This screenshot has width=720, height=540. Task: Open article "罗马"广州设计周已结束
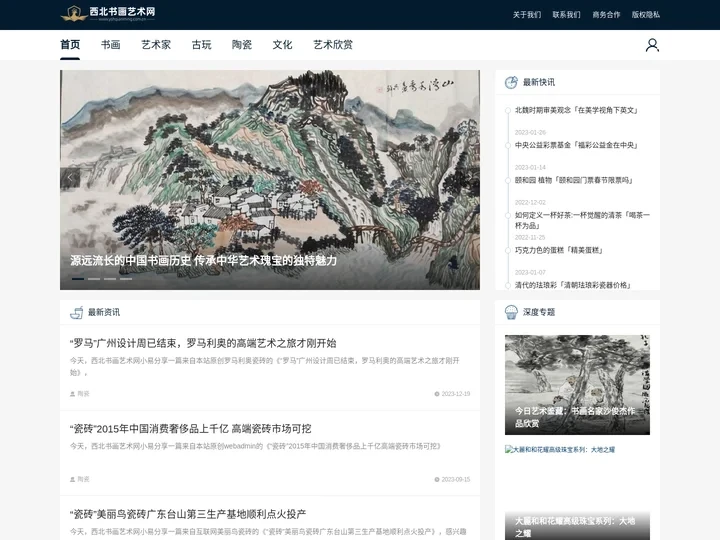(x=203, y=343)
